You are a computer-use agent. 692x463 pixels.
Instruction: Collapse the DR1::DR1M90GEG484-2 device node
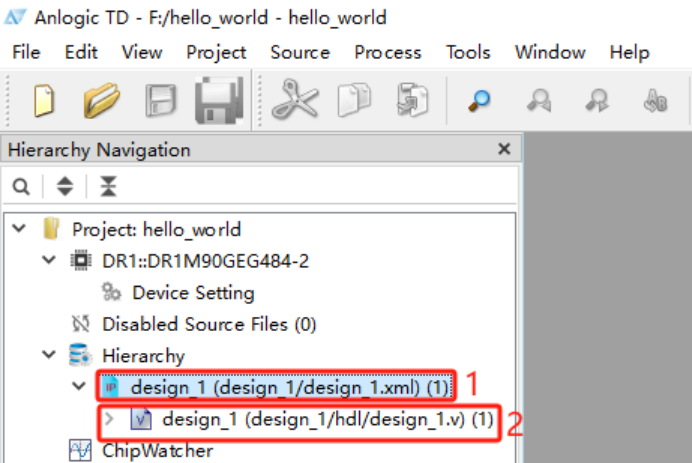tap(49, 260)
